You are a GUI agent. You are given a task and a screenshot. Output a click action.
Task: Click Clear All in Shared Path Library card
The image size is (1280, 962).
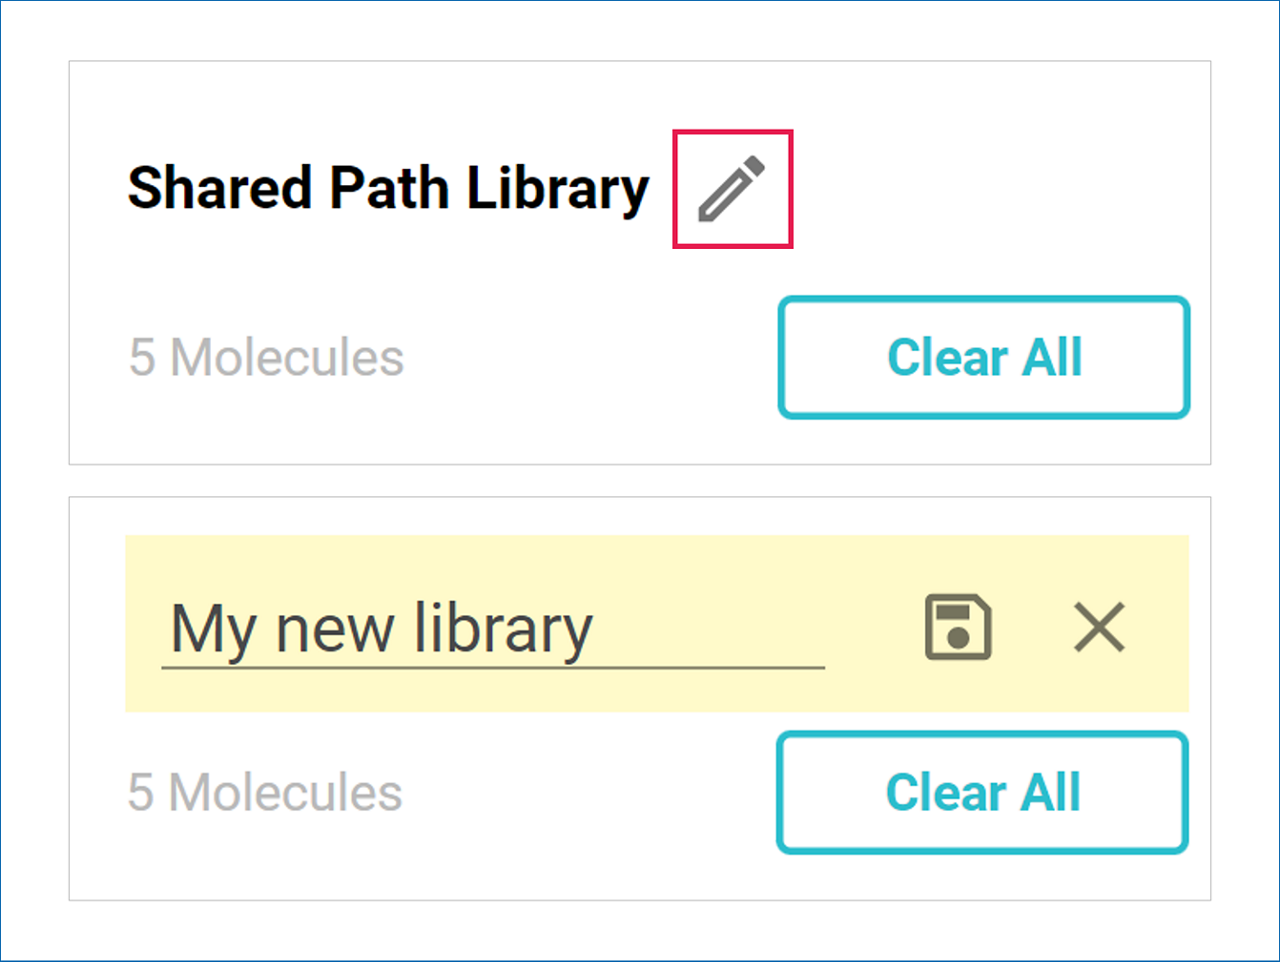tap(984, 357)
